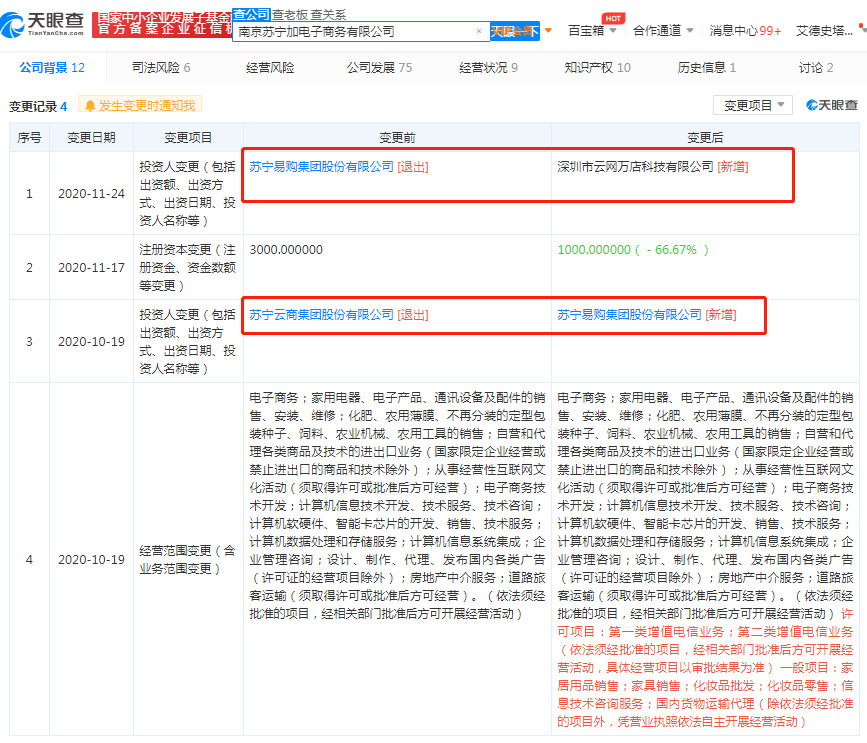Open 苏宁云商集团股份有限公司 link marked 退出
This screenshot has width=867, height=743.
tap(321, 315)
